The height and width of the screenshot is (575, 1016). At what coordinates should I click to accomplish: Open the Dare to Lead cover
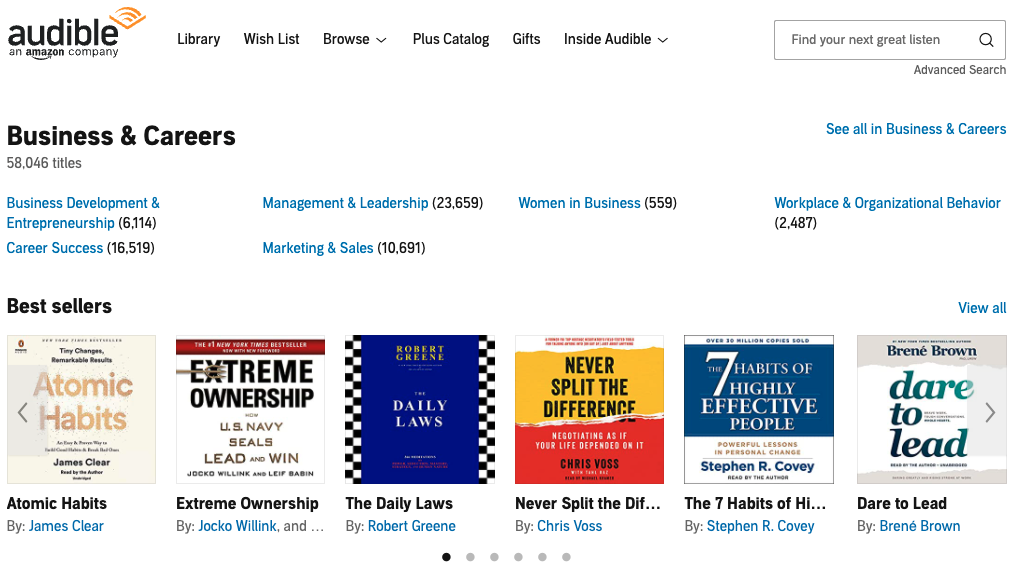[931, 410]
